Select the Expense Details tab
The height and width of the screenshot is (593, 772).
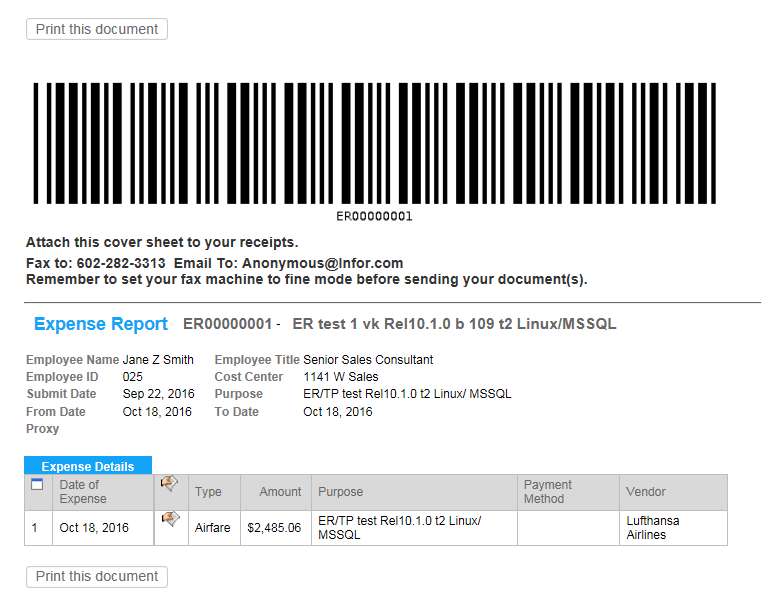tap(88, 466)
